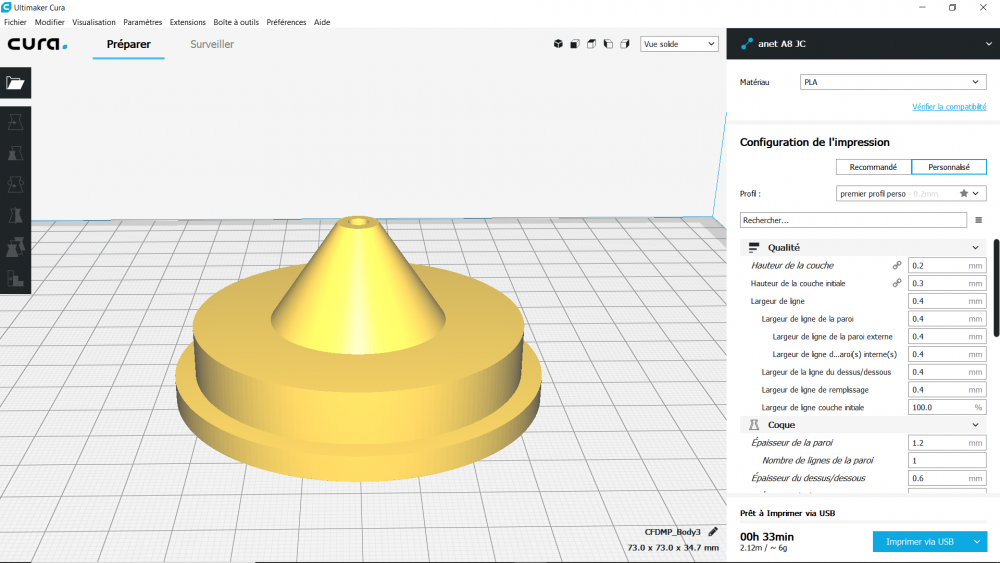Click Largeur de ligne couche initiale field
The height and width of the screenshot is (563, 1000).
947,407
